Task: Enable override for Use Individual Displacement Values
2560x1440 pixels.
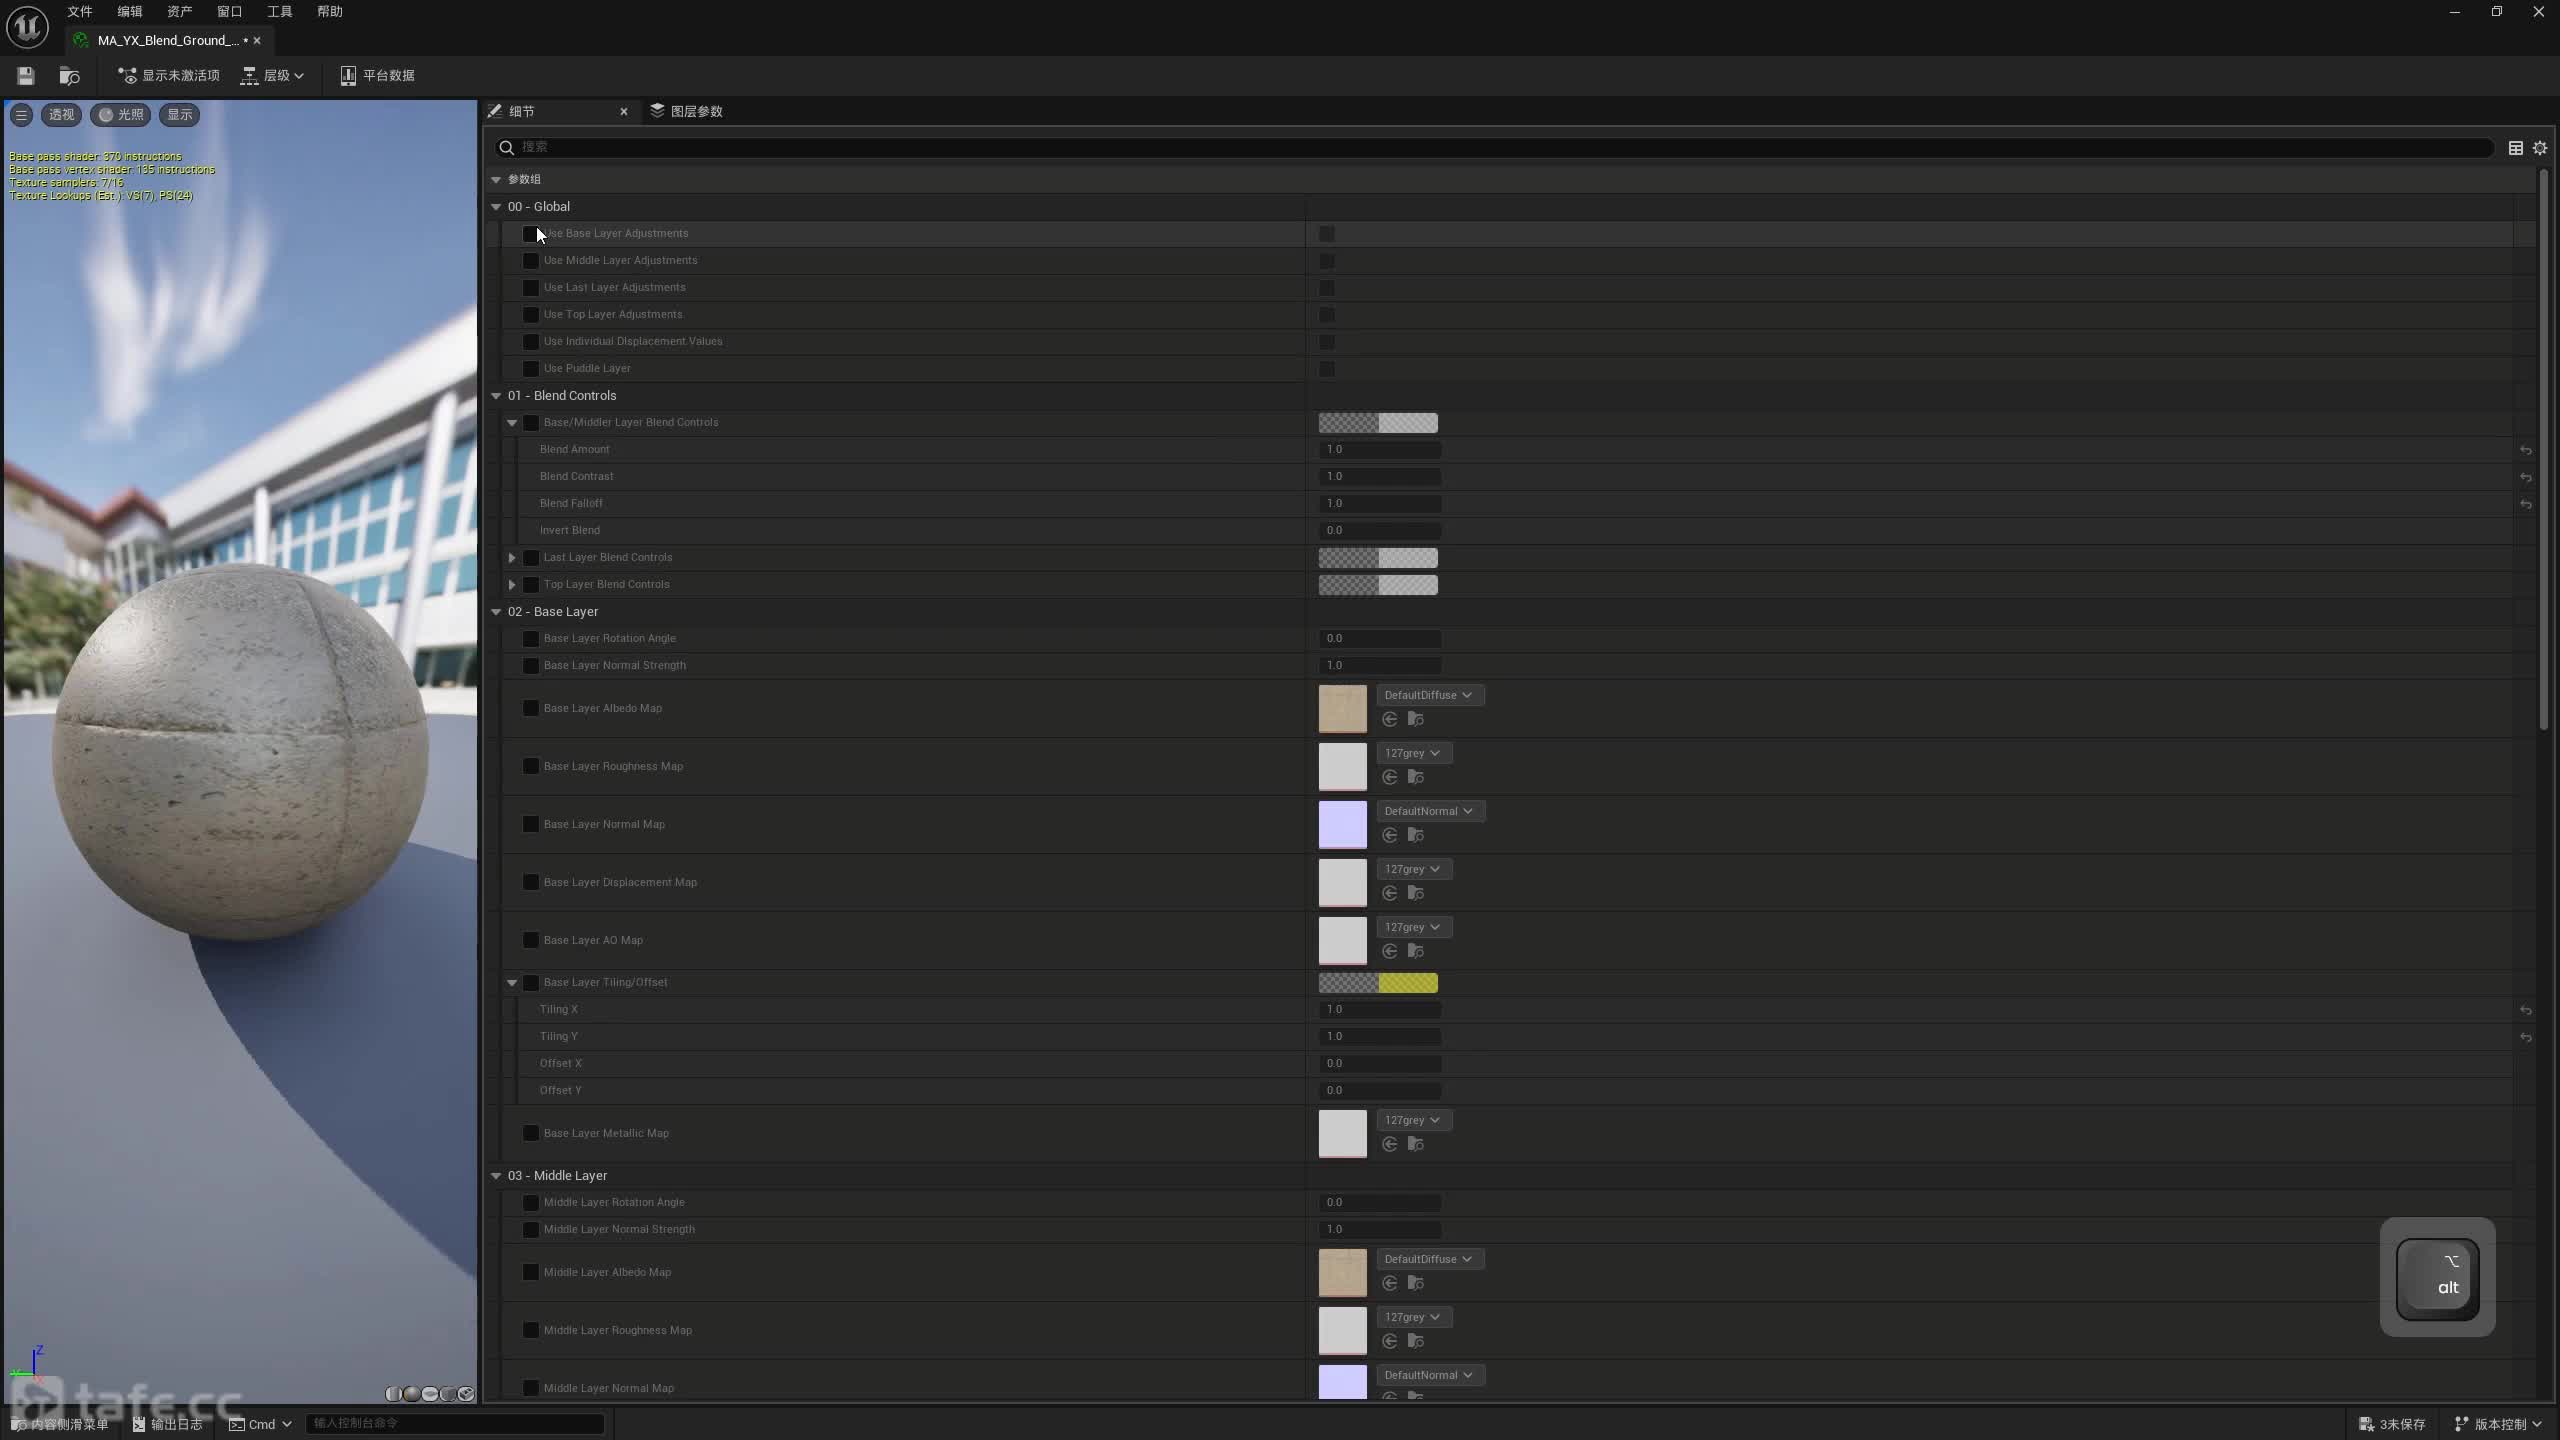Action: 531,342
